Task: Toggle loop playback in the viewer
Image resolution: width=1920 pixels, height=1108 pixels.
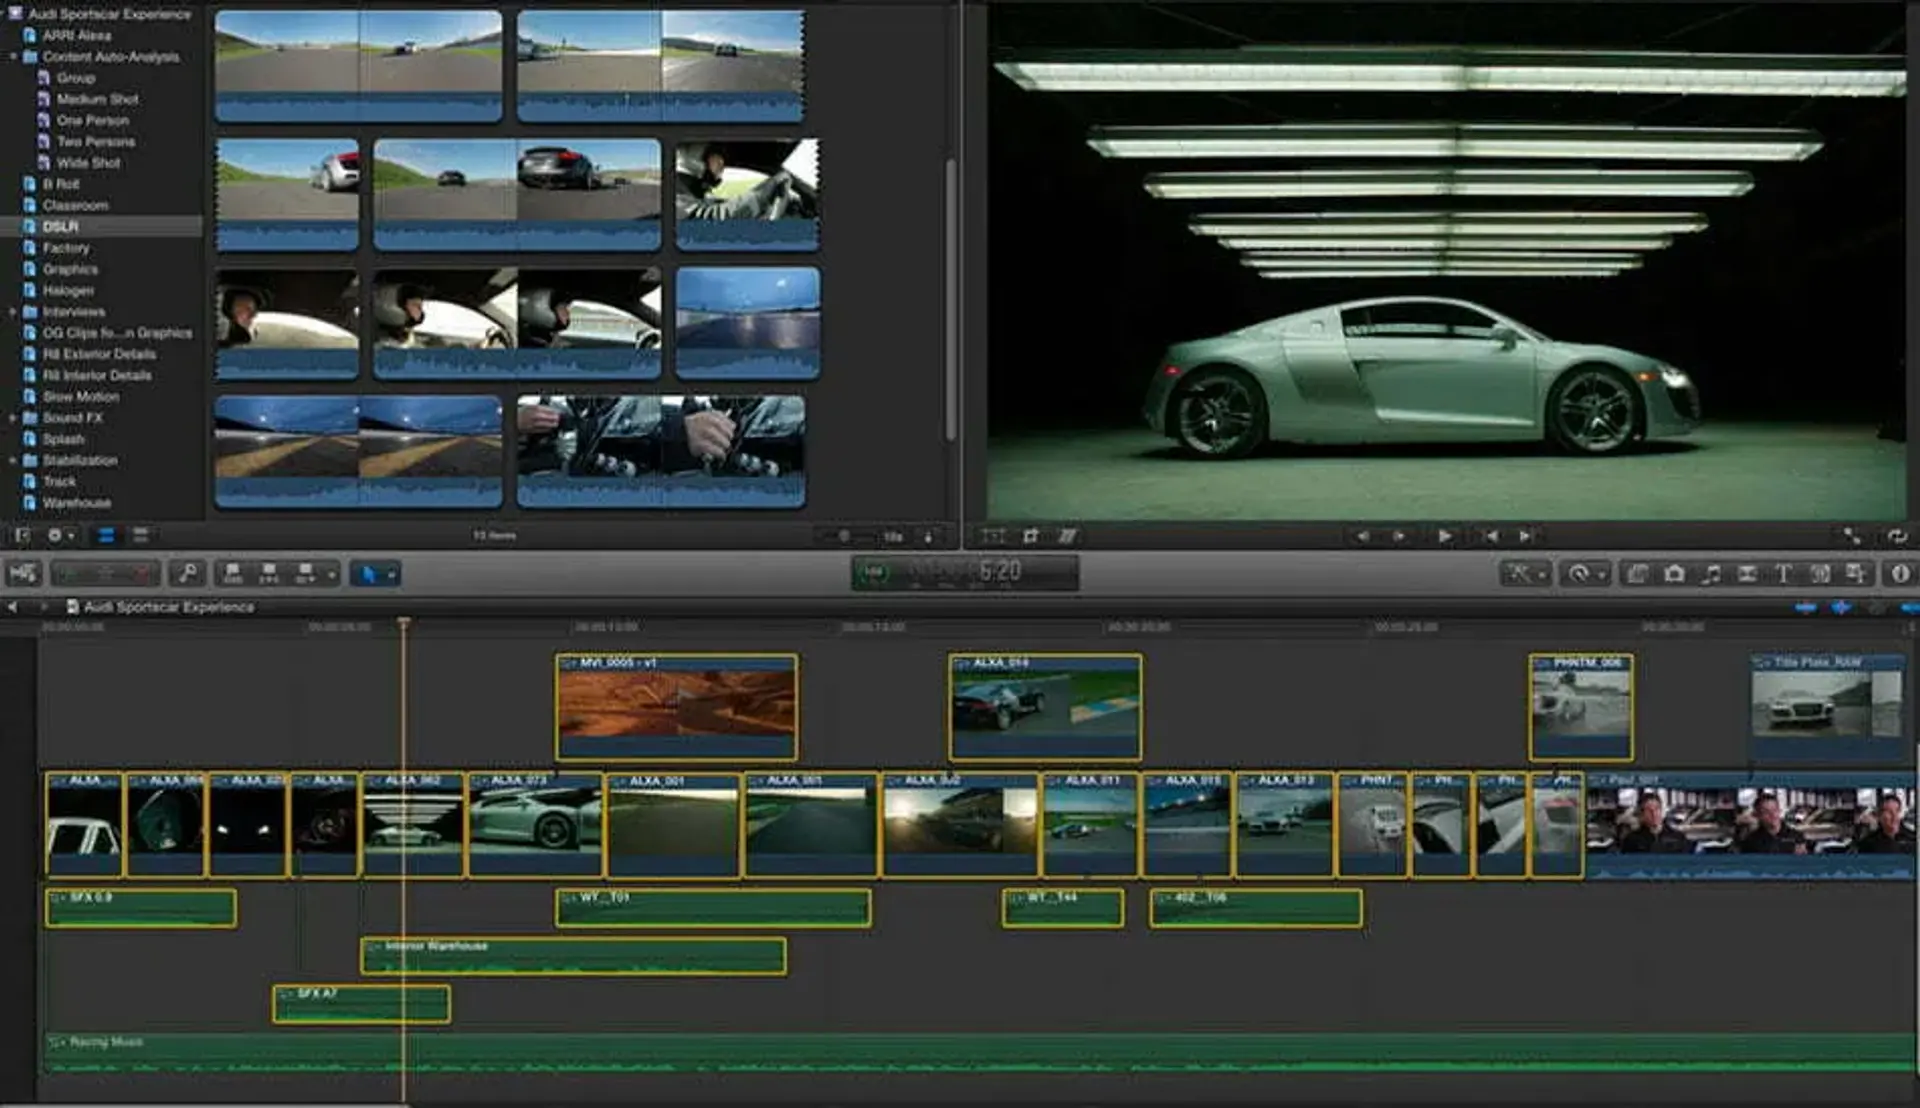Action: coord(1896,536)
